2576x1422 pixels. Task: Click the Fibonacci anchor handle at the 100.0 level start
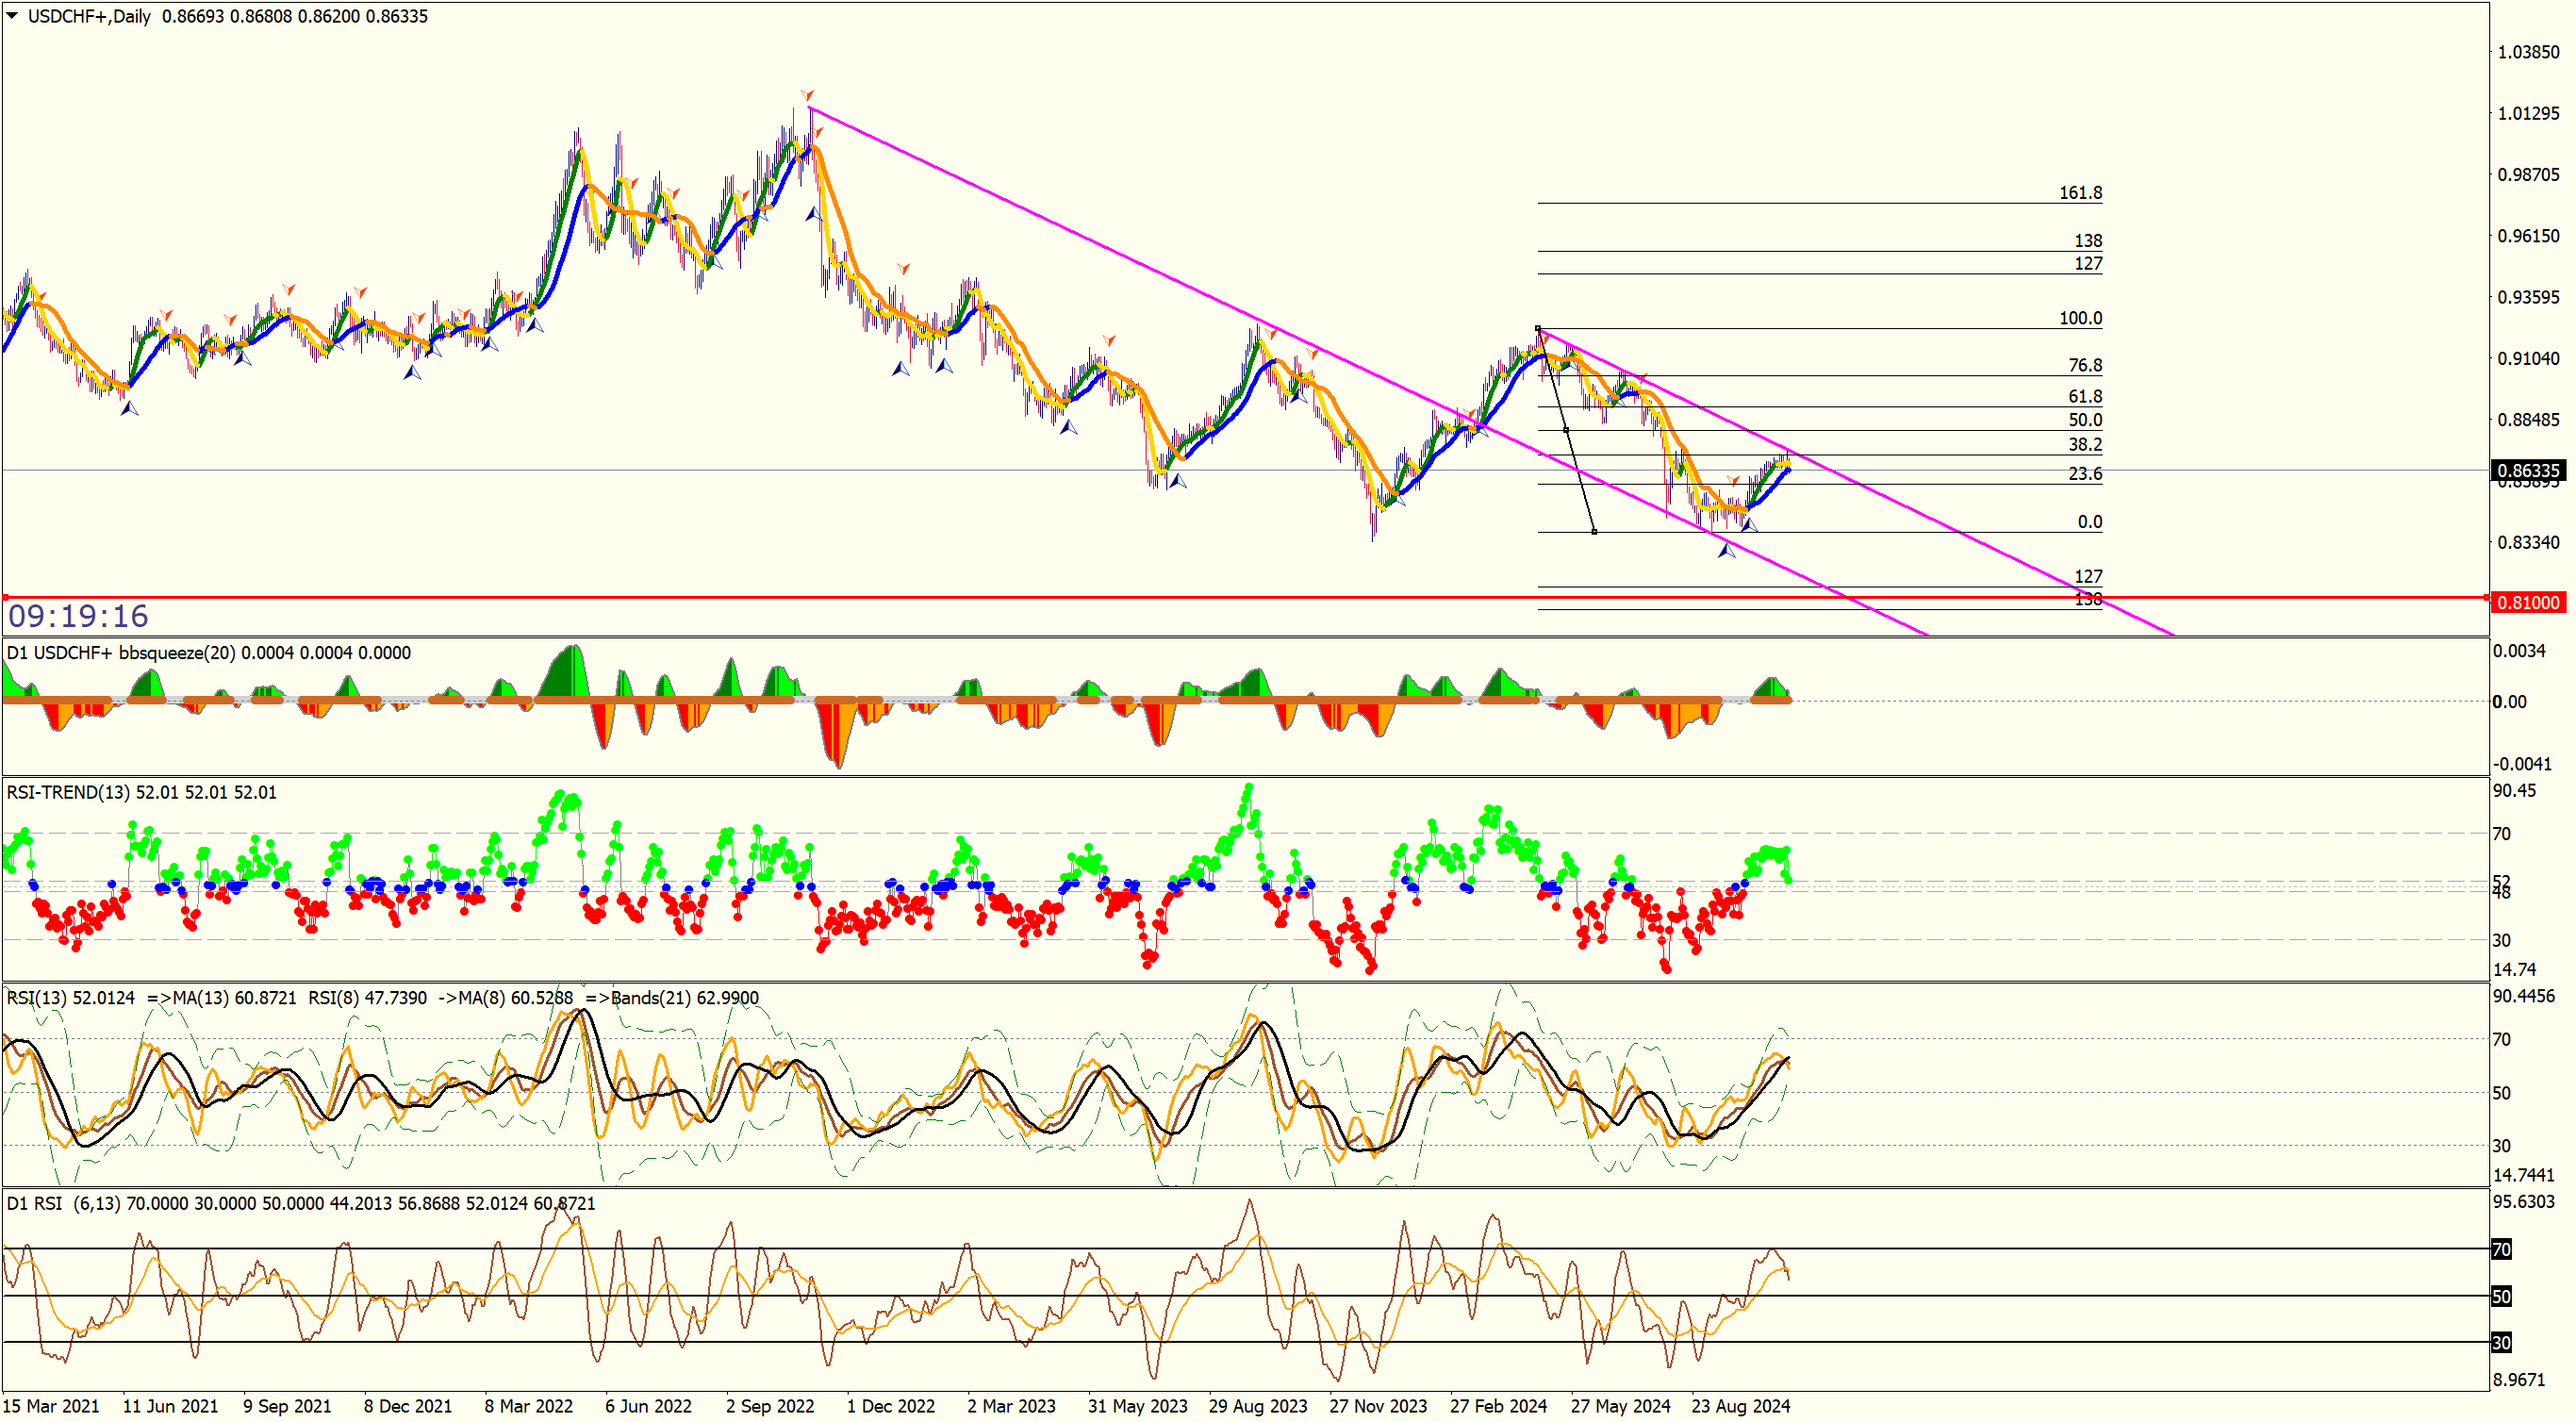click(x=1538, y=328)
